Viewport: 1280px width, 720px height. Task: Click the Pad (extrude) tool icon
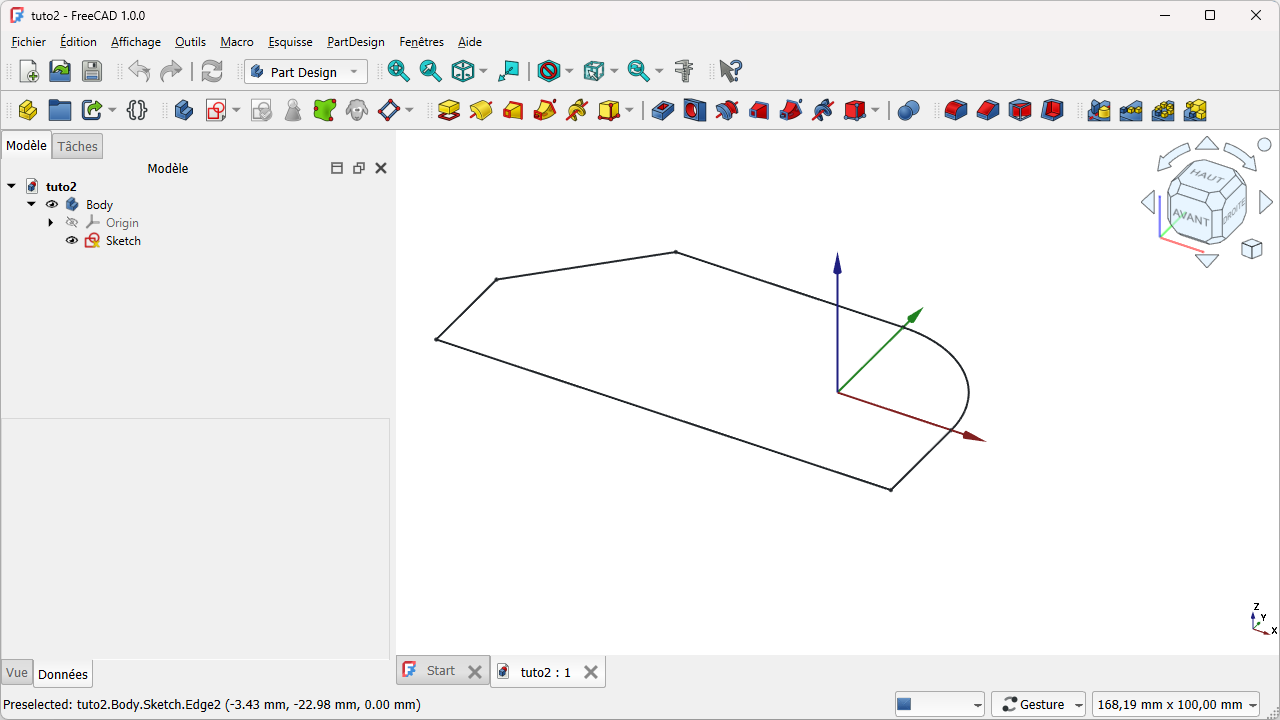[449, 110]
